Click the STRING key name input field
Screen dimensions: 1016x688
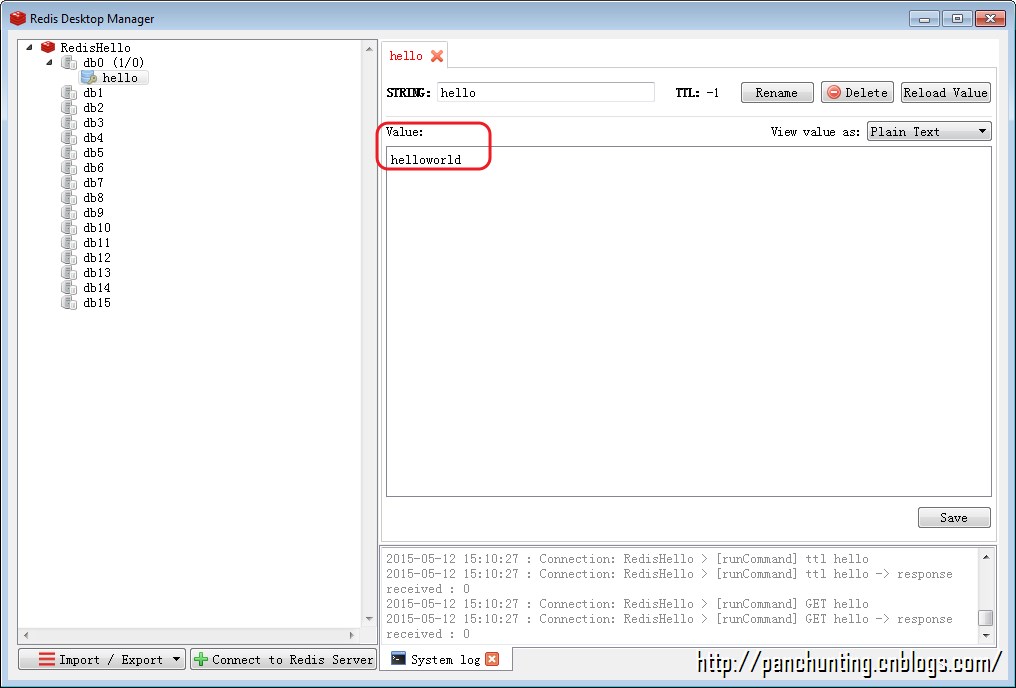[x=546, y=93]
